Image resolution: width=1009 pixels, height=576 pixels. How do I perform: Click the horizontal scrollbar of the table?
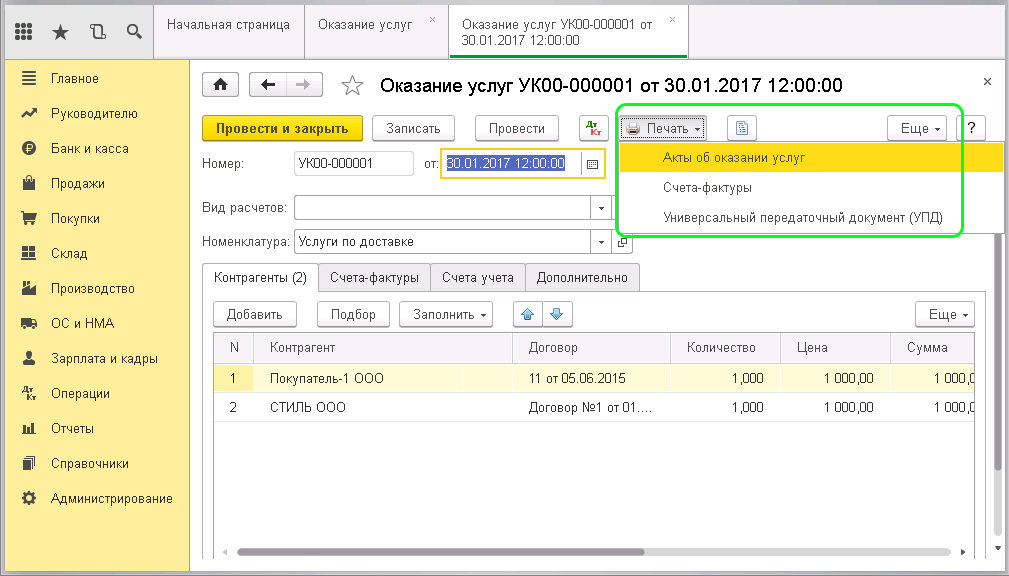coord(441,552)
